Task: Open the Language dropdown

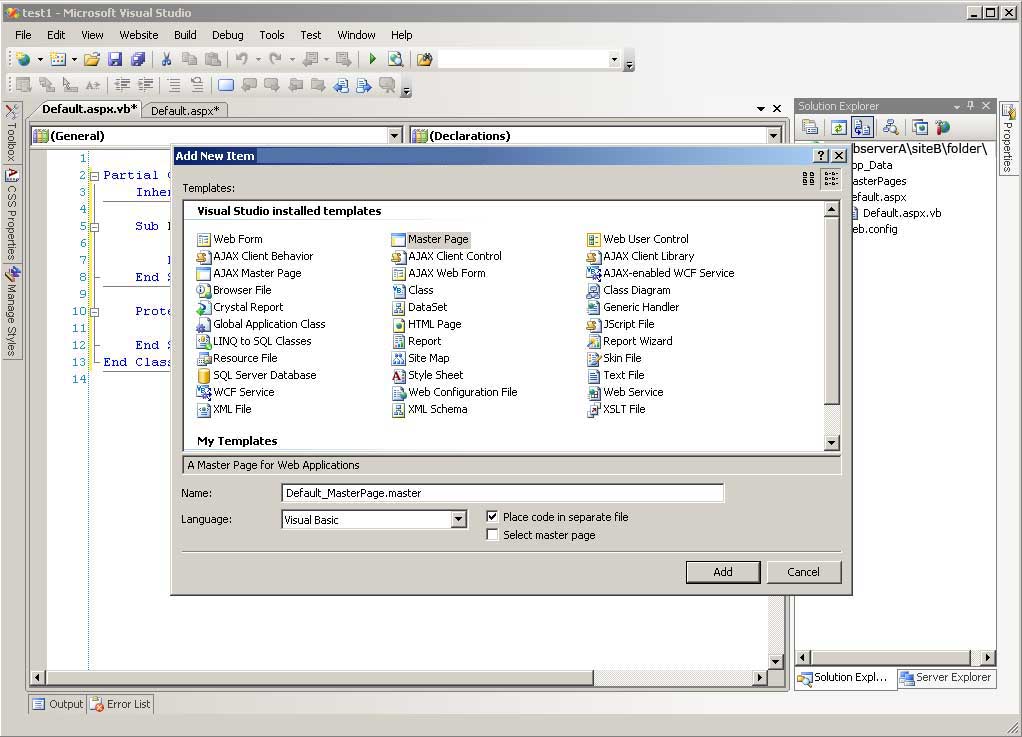Action: coord(458,519)
